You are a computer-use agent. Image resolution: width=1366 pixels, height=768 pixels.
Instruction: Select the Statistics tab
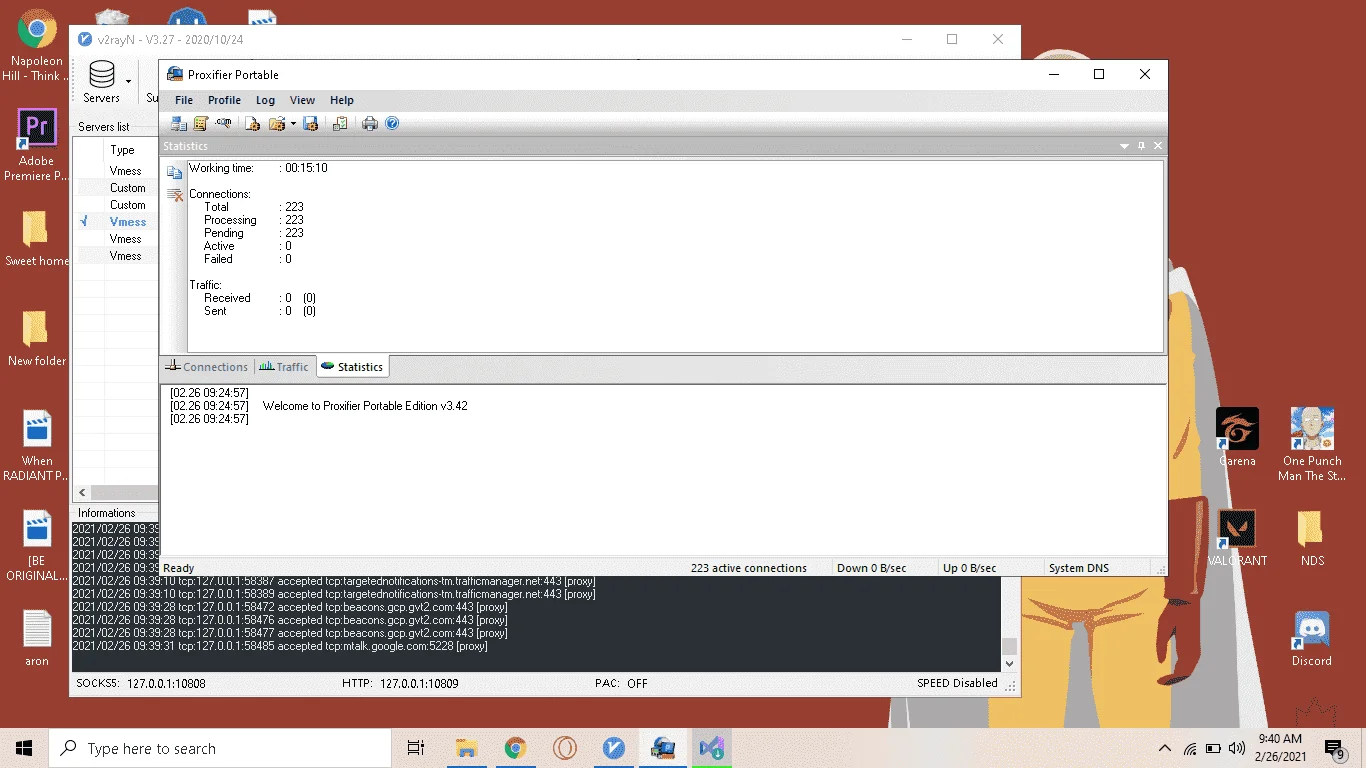click(352, 367)
